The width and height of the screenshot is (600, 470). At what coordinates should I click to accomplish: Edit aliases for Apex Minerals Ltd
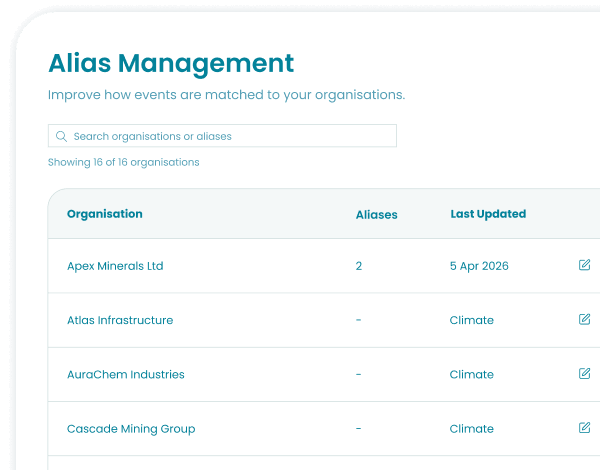point(584,265)
